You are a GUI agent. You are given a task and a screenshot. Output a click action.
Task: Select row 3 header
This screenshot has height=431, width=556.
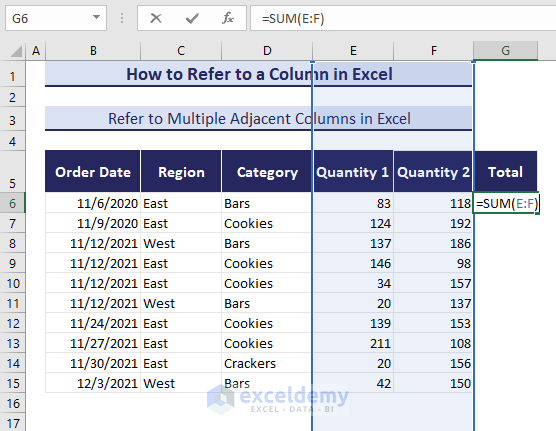(13, 120)
